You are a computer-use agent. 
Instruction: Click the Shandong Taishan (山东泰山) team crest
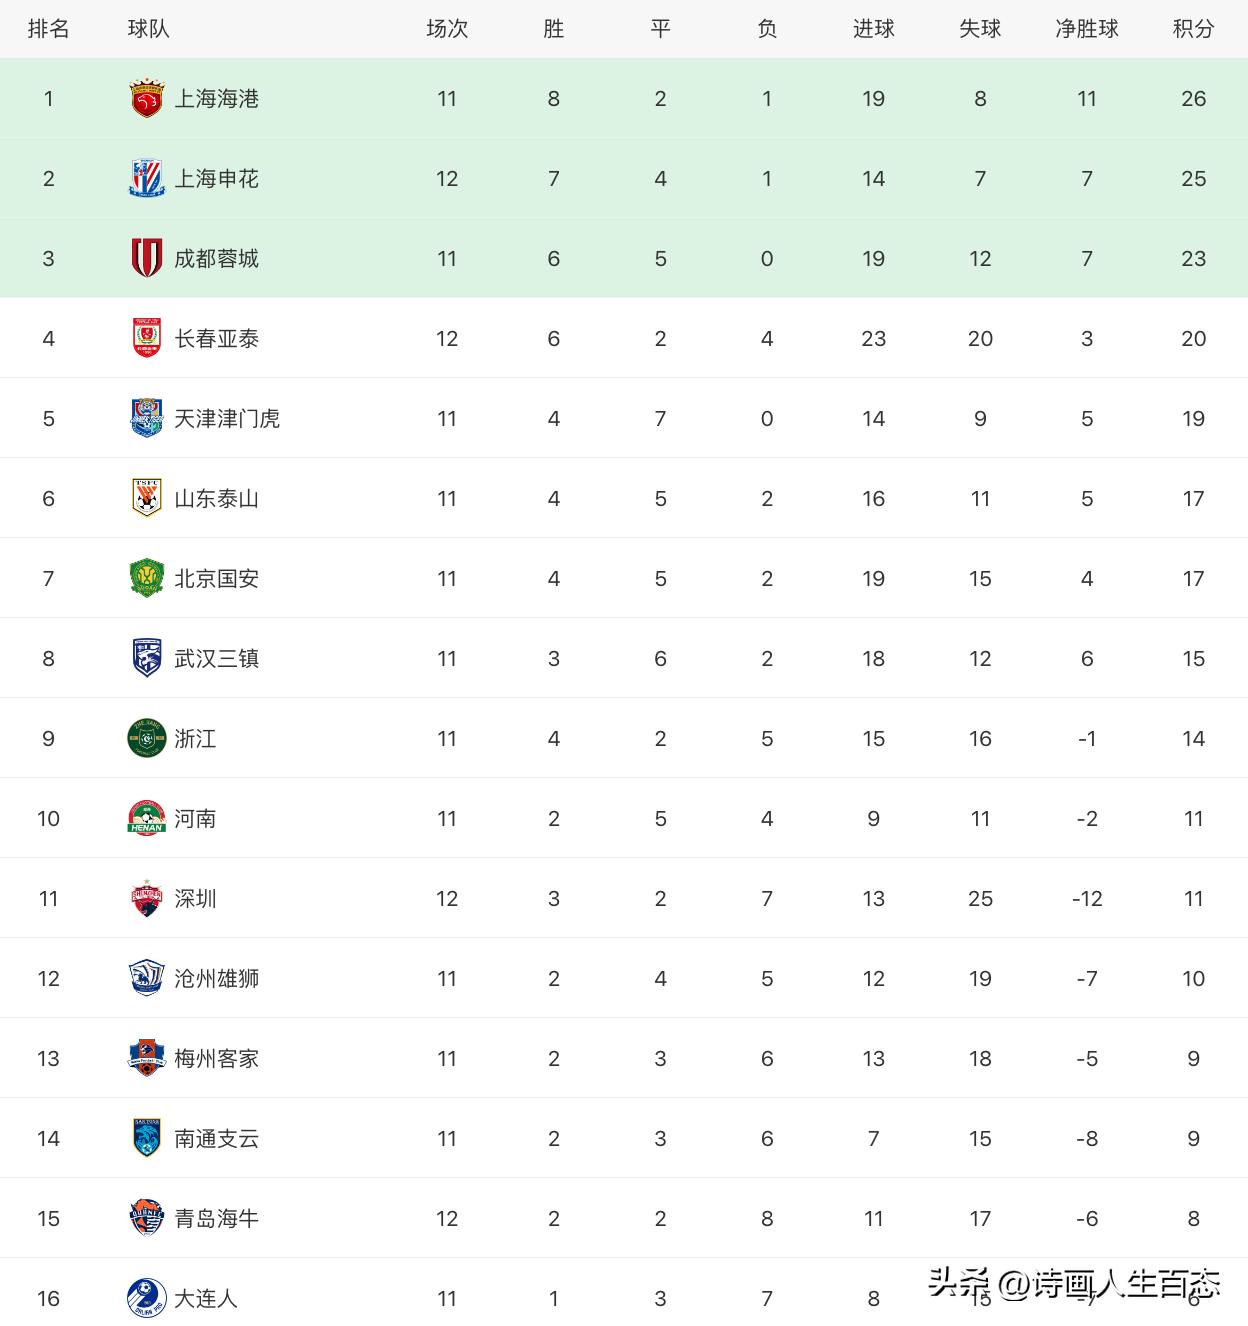coord(147,499)
